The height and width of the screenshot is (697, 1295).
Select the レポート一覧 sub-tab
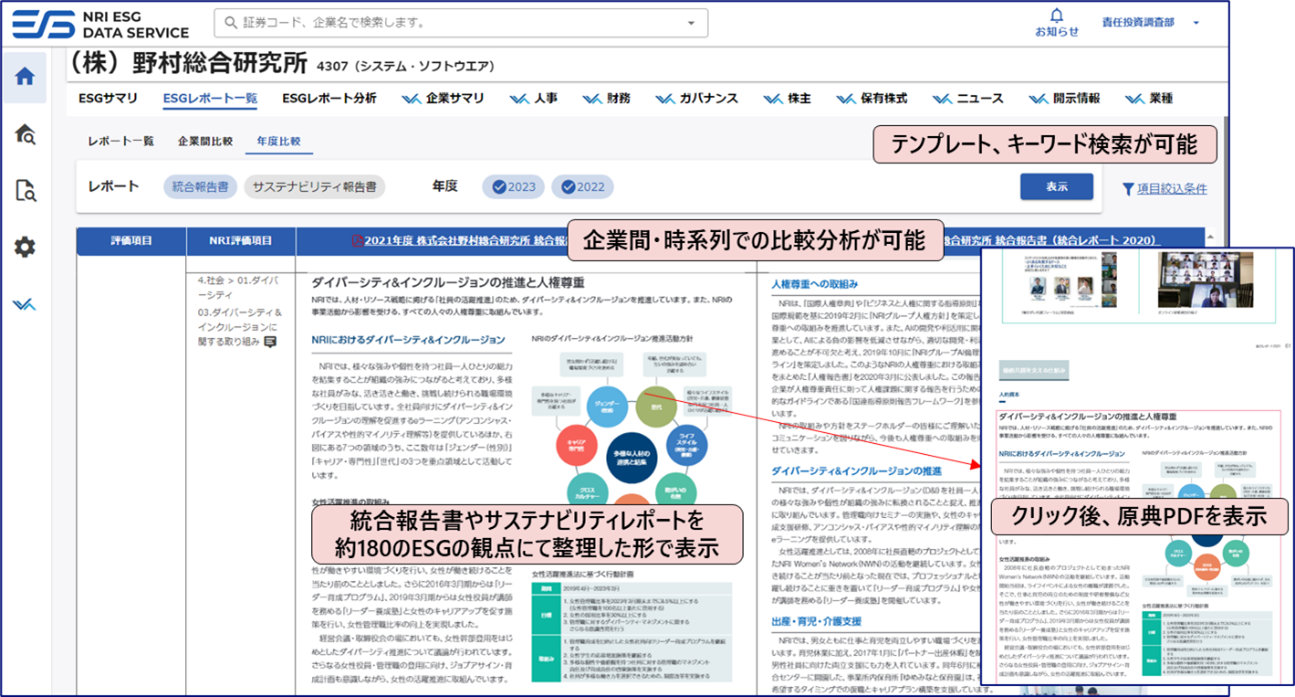click(x=120, y=141)
